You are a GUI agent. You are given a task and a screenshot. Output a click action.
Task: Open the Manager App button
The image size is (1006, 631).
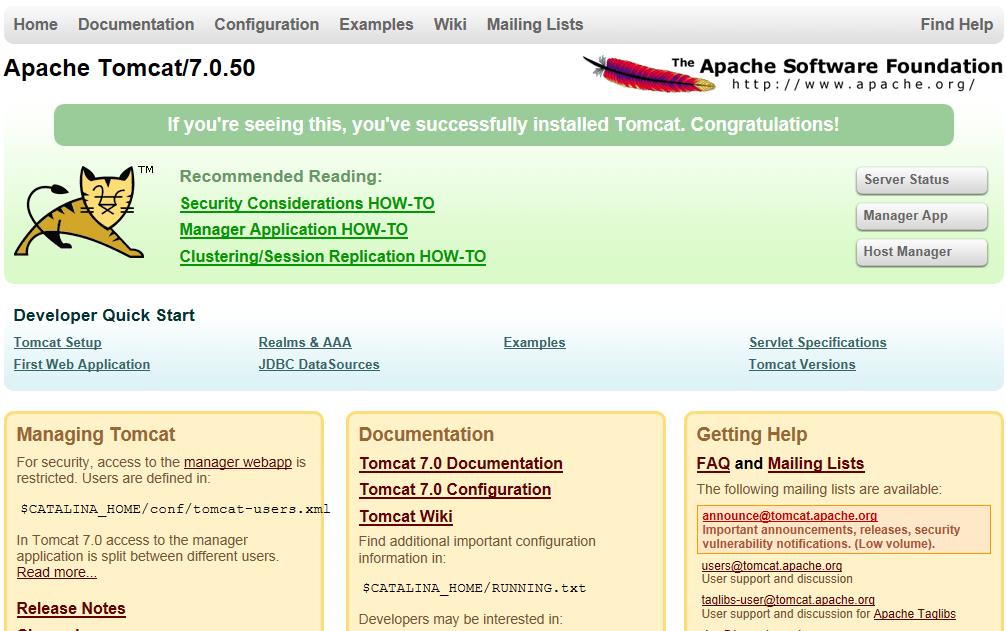click(921, 216)
